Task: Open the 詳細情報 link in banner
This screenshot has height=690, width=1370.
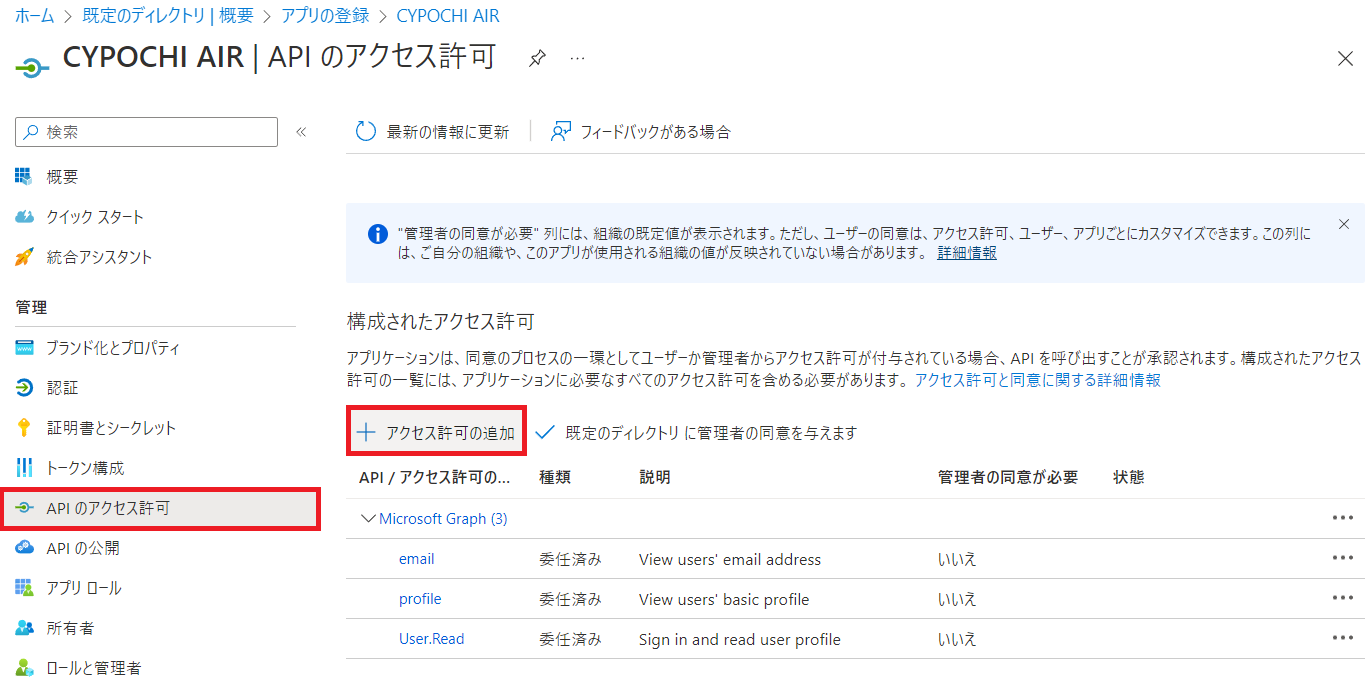Action: click(x=967, y=253)
